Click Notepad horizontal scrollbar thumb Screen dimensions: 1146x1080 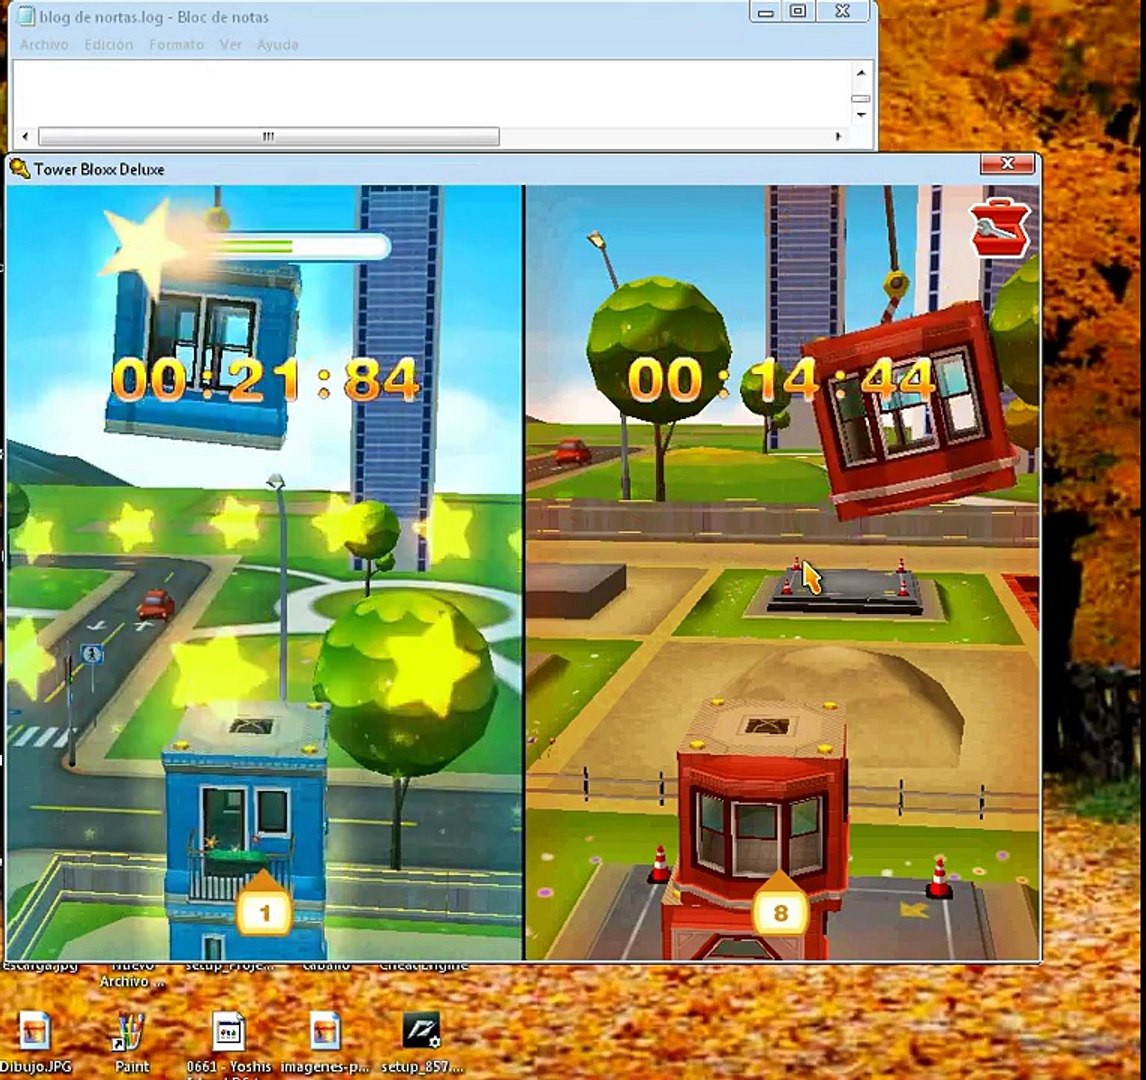[268, 137]
